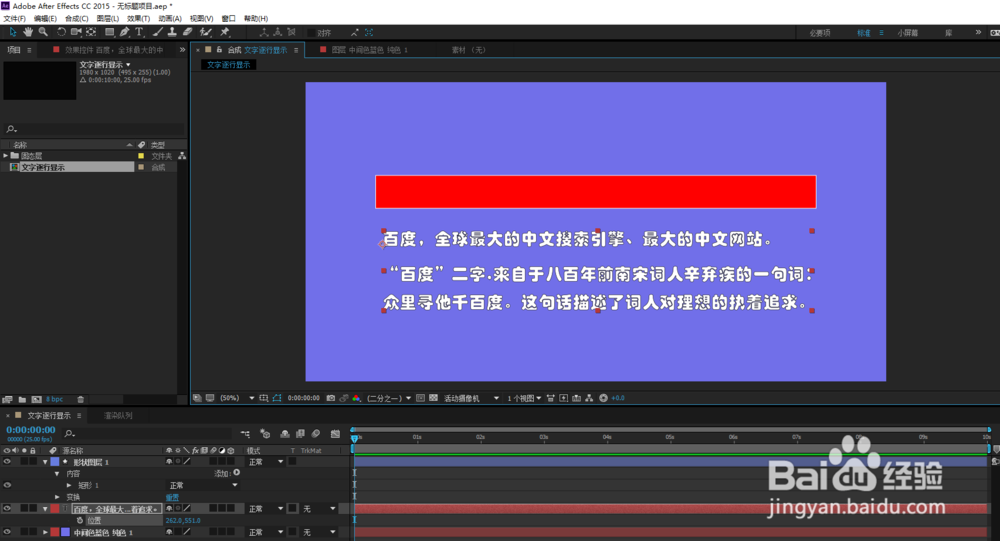Screen dimensions: 1000x541
Task: Open the graph editor icon in timeline
Action: pyautogui.click(x=335, y=434)
